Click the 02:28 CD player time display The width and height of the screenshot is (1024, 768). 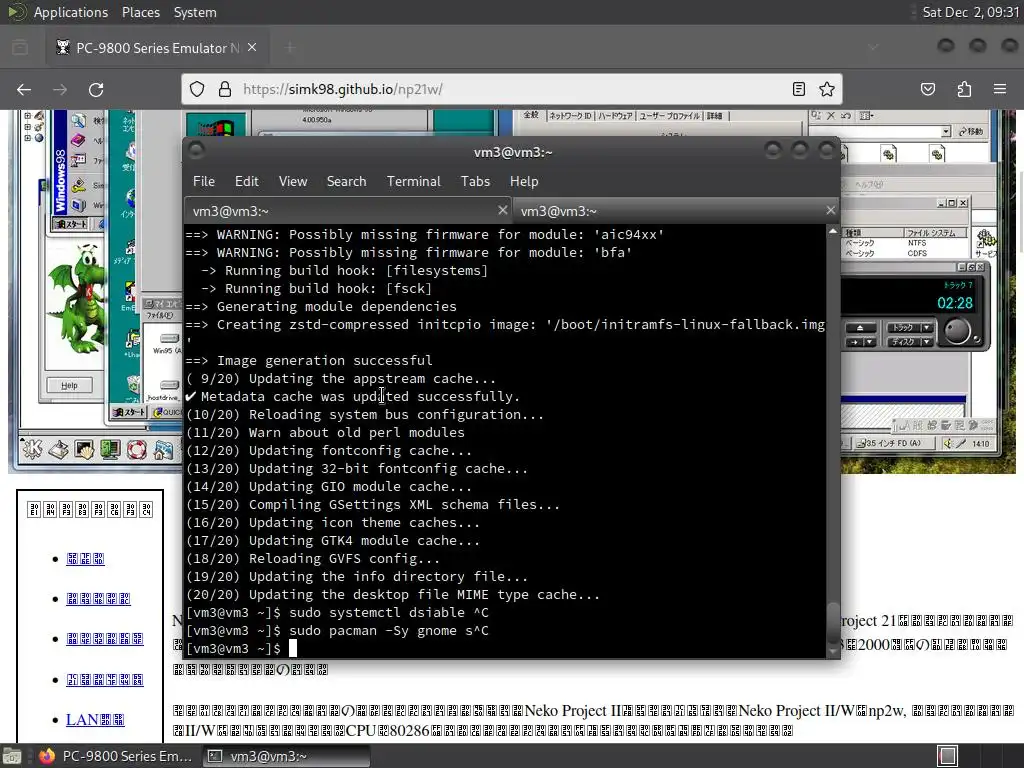click(x=955, y=303)
